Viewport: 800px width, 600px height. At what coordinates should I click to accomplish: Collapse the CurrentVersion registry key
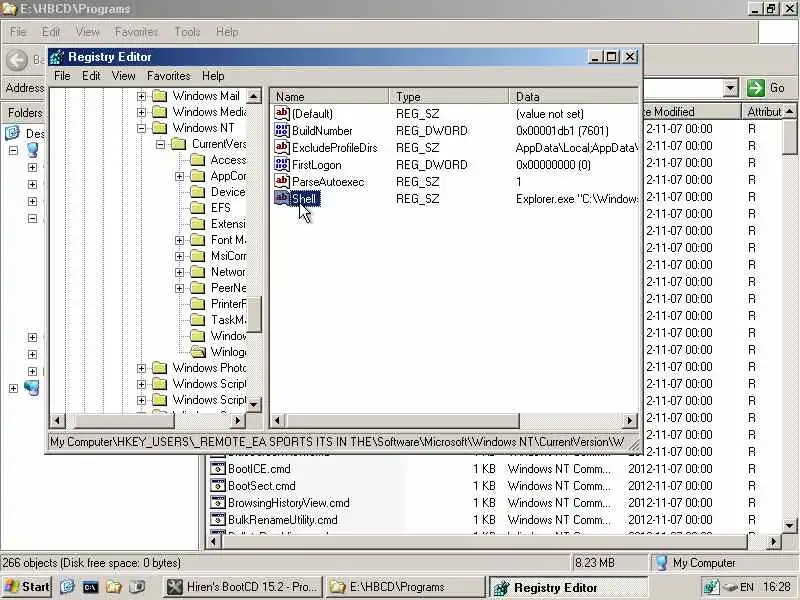161,144
